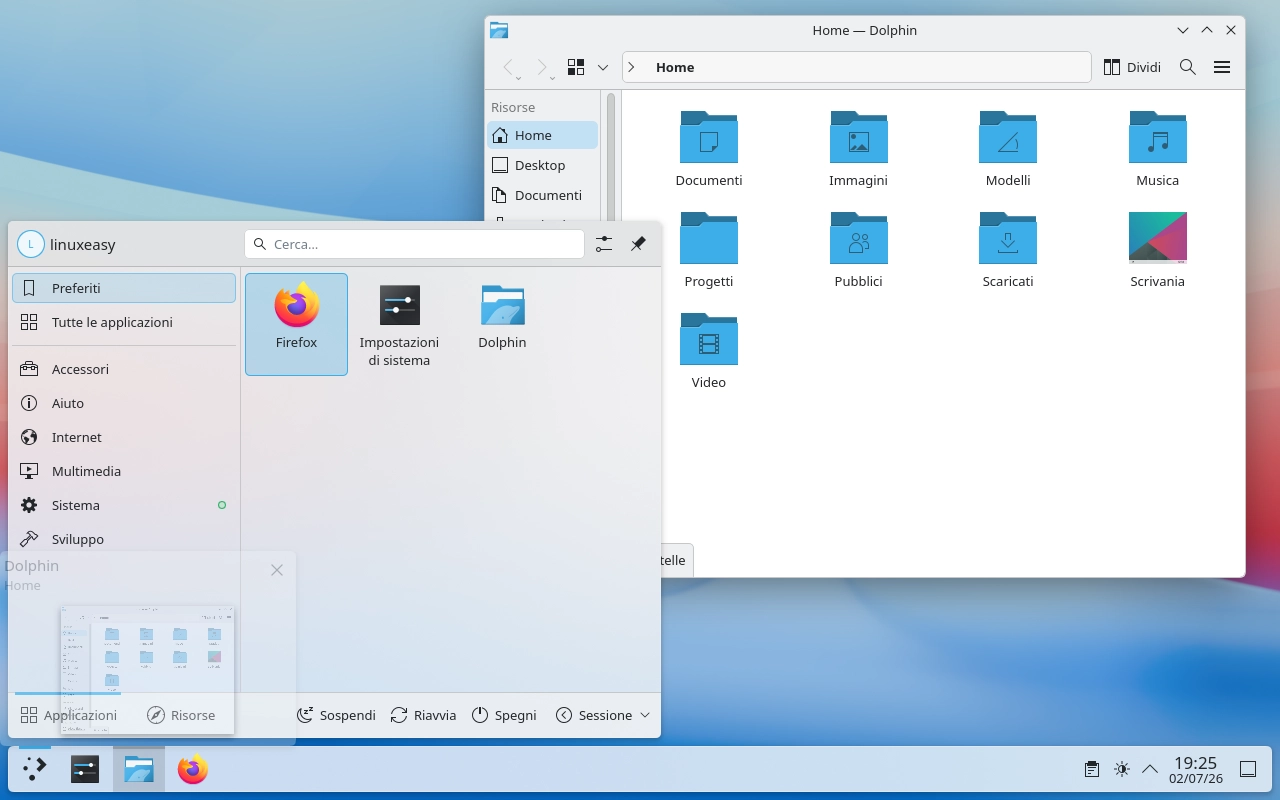1280x800 pixels.
Task: Click the clock showing 19:25
Action: point(1195,763)
